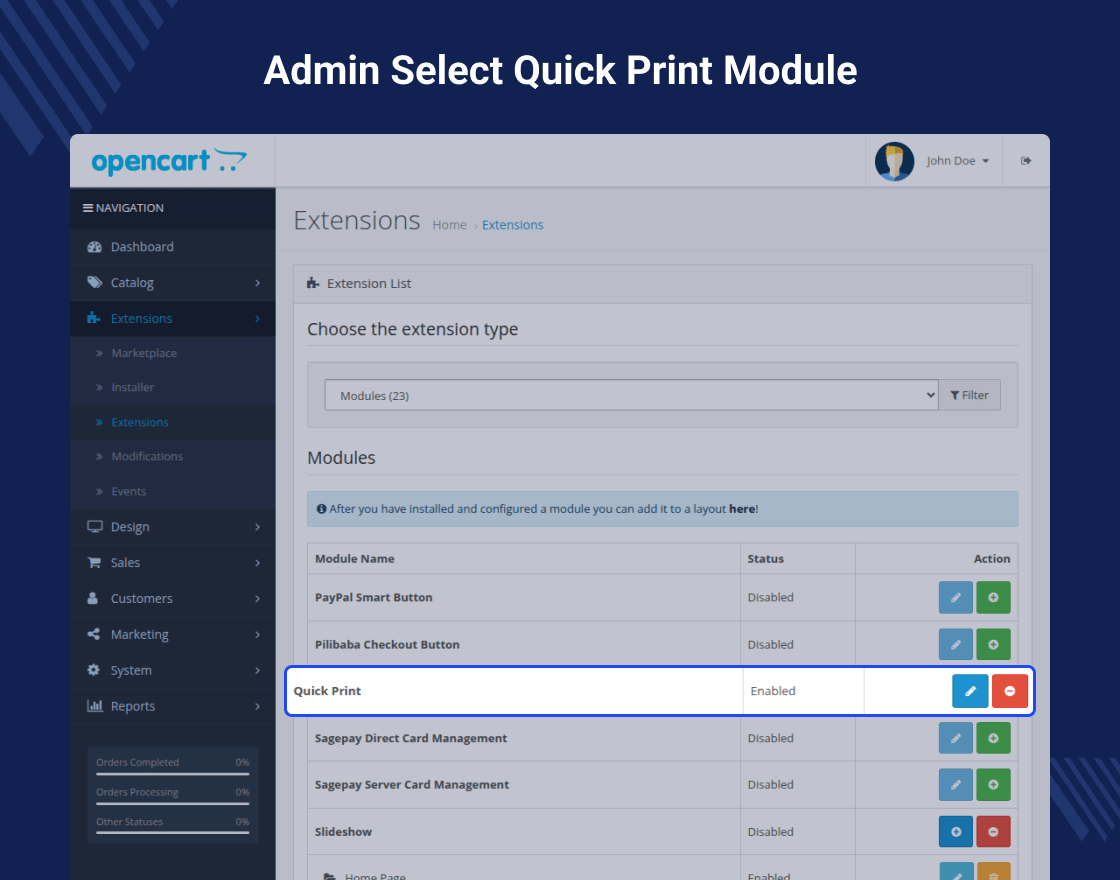Image resolution: width=1120 pixels, height=880 pixels.
Task: Edit the Pilibaba Checkout Button module
Action: click(955, 645)
